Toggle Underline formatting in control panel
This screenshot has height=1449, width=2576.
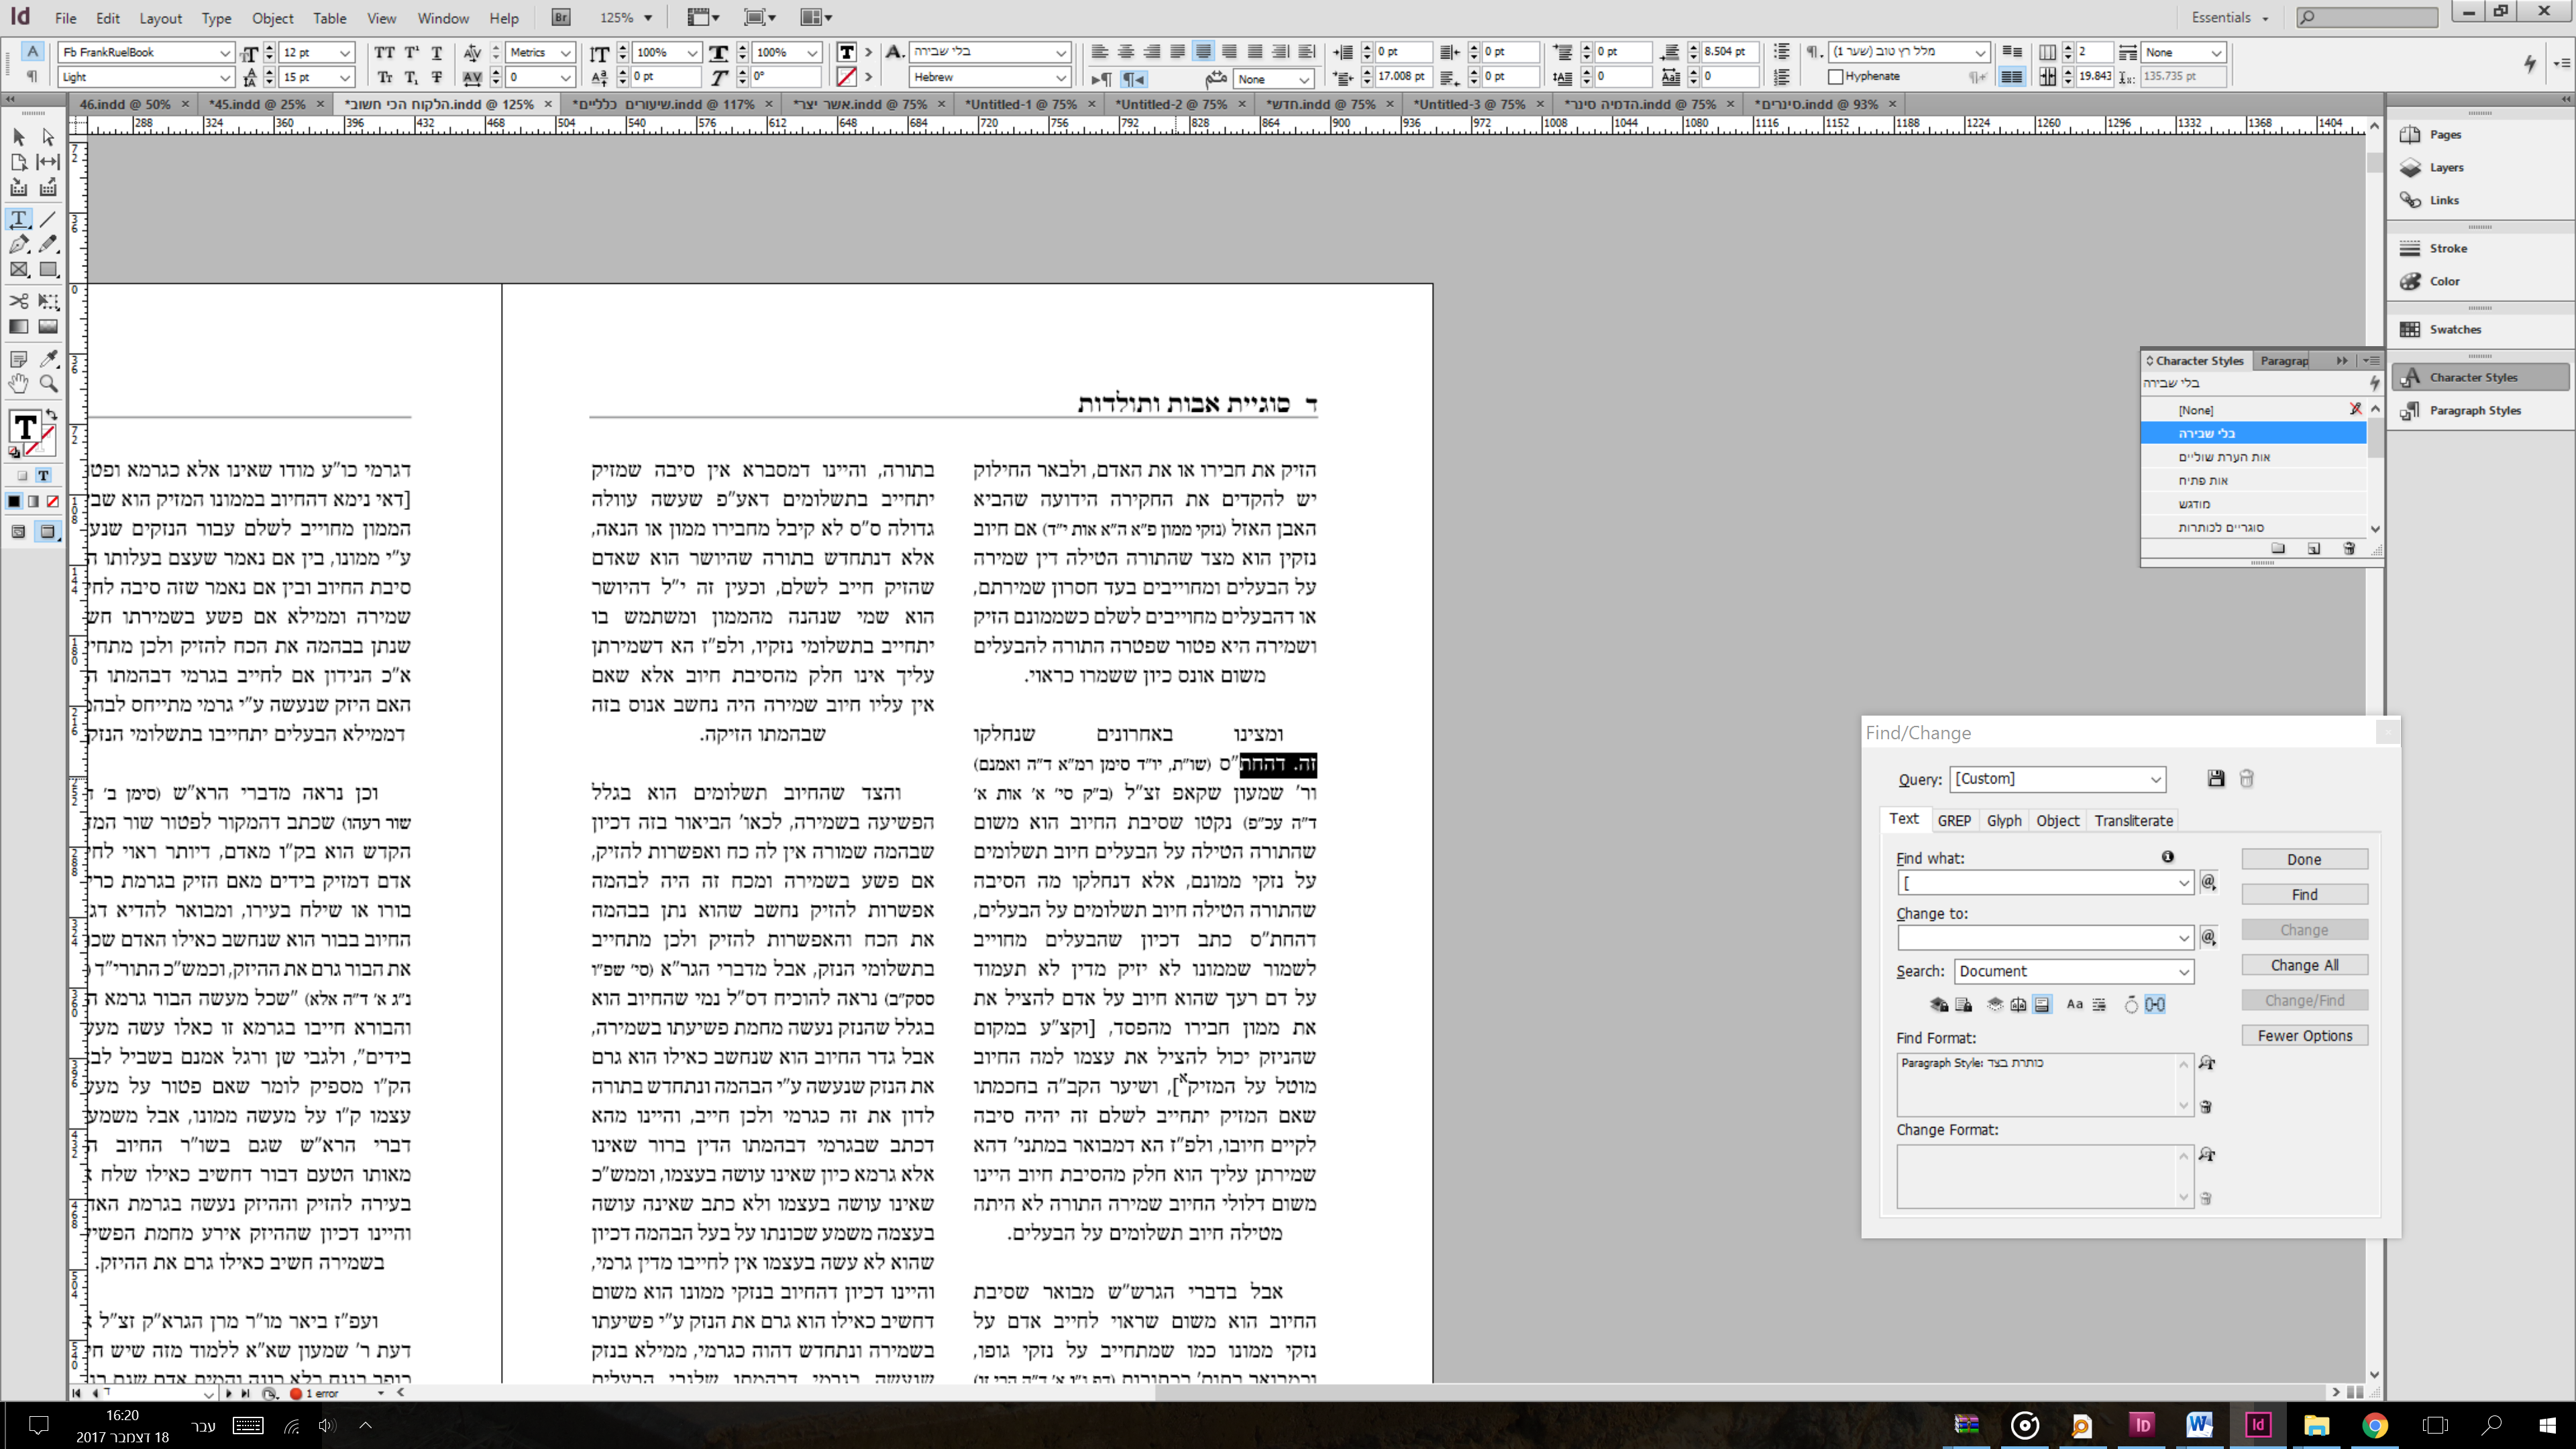437,53
